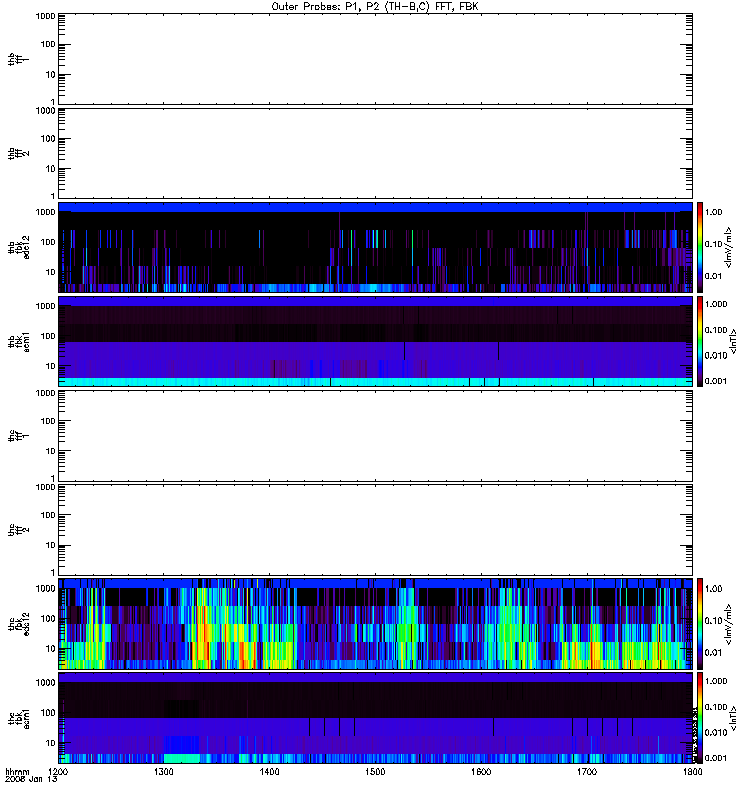Click the "1300" time axis label
The width and height of the screenshot is (750, 800).
tap(164, 771)
